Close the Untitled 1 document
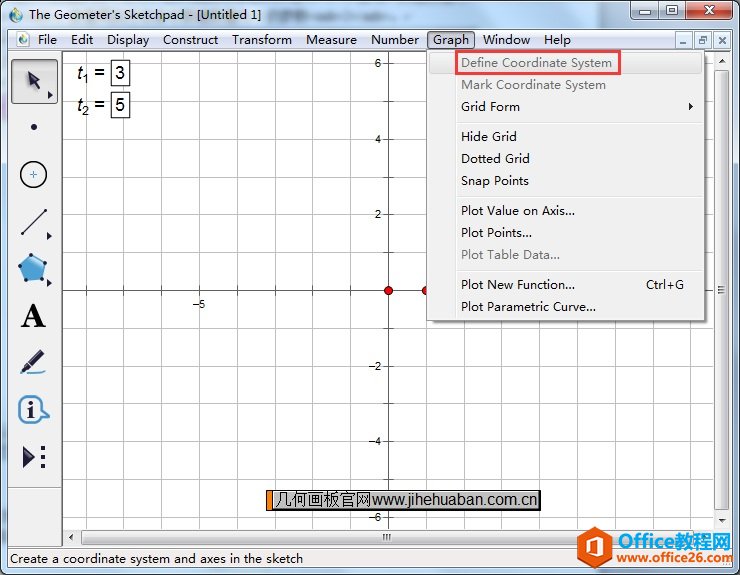This screenshot has height=575, width=740. click(x=722, y=41)
